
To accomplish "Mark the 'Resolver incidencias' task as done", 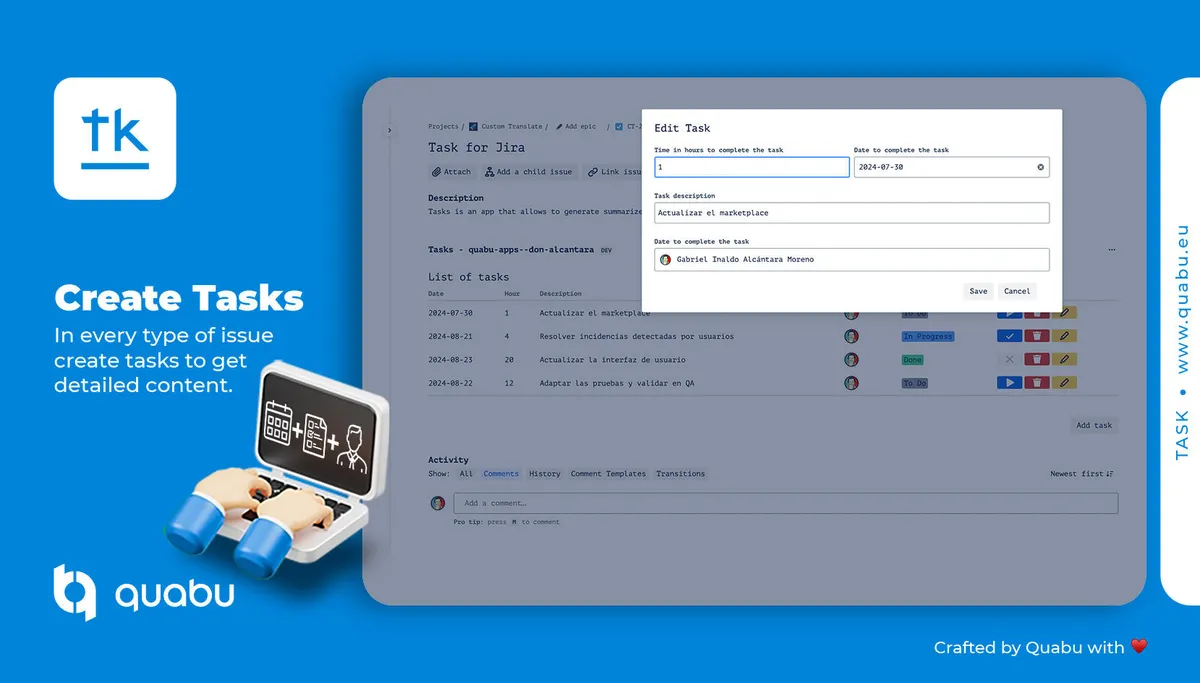I will 1009,336.
